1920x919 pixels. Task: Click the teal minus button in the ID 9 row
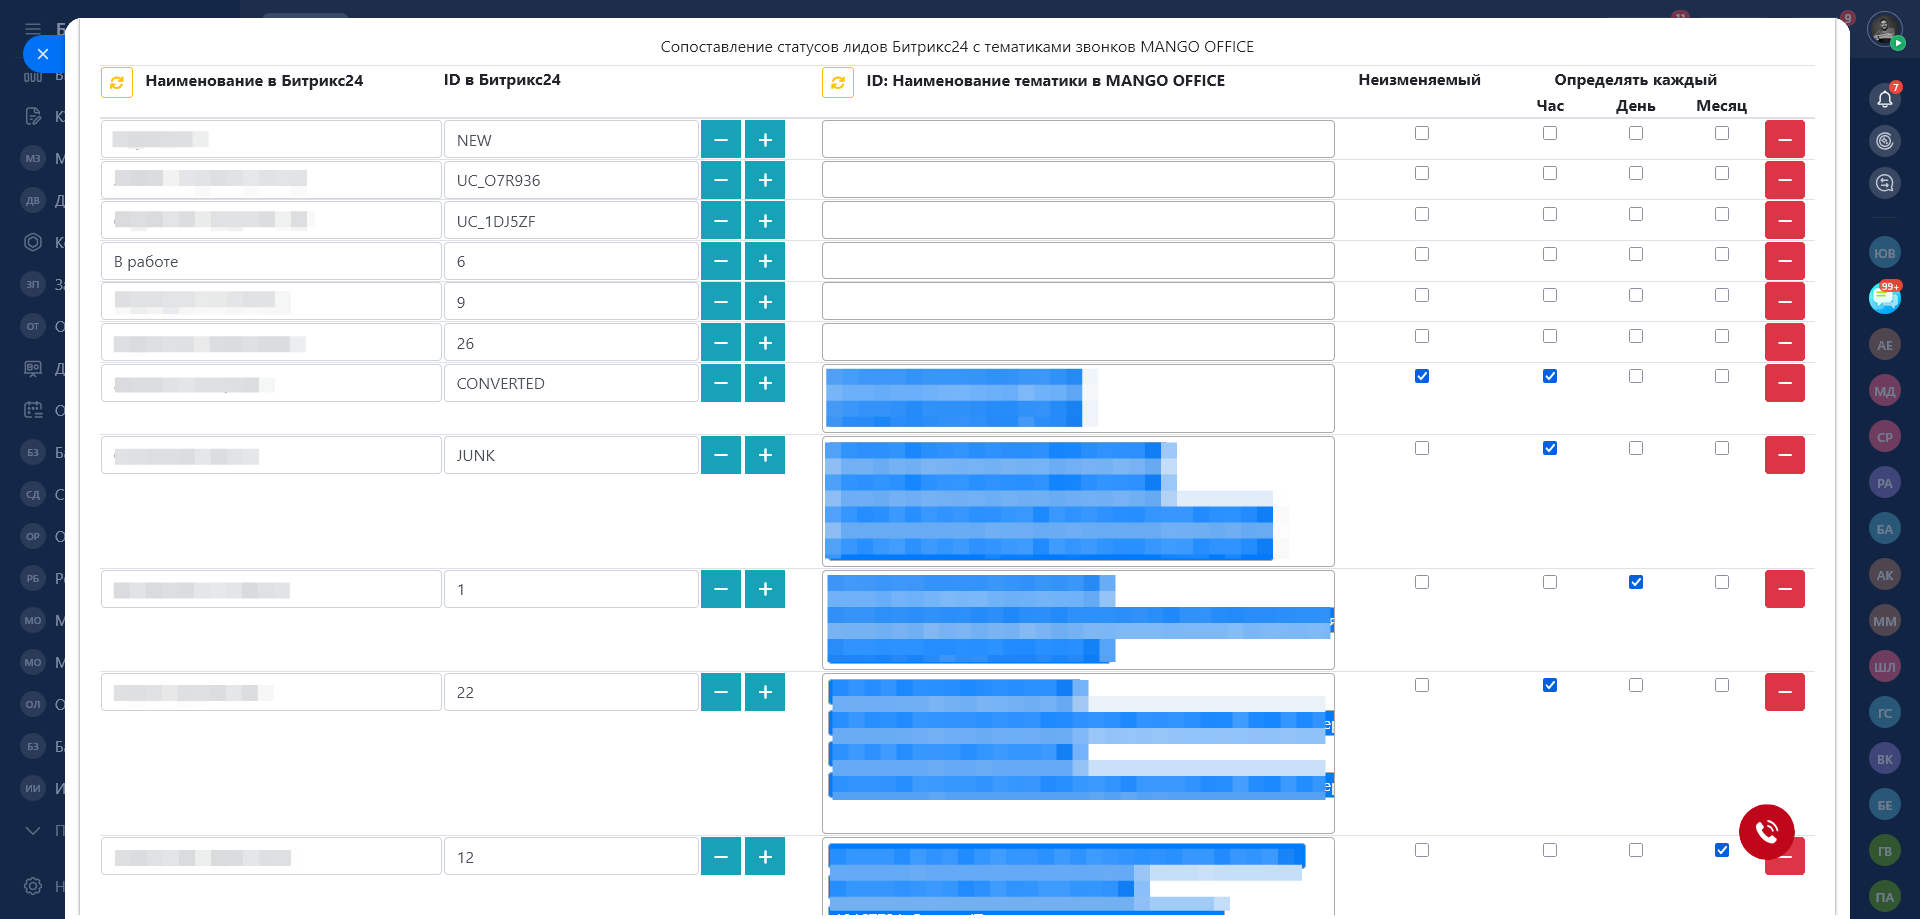[x=721, y=302]
